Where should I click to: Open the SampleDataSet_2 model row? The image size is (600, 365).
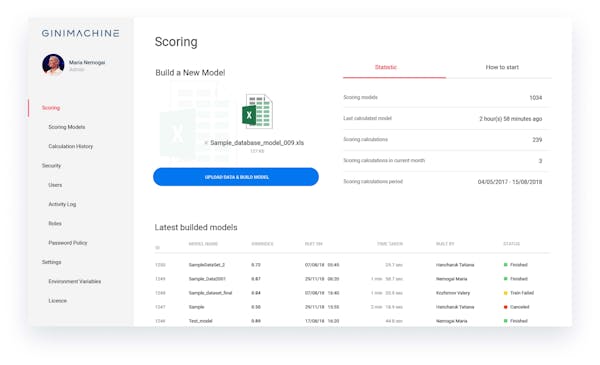coord(352,265)
